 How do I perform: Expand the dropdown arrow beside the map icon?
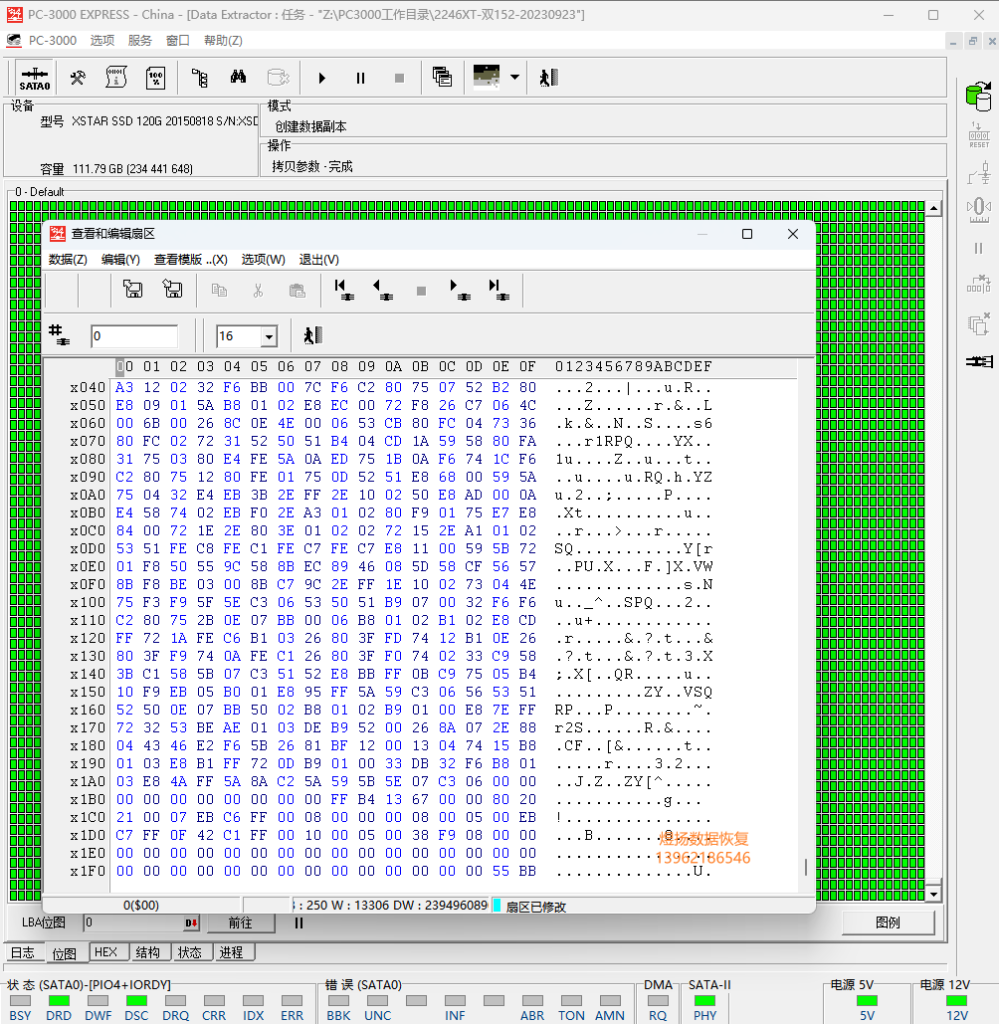(x=515, y=77)
